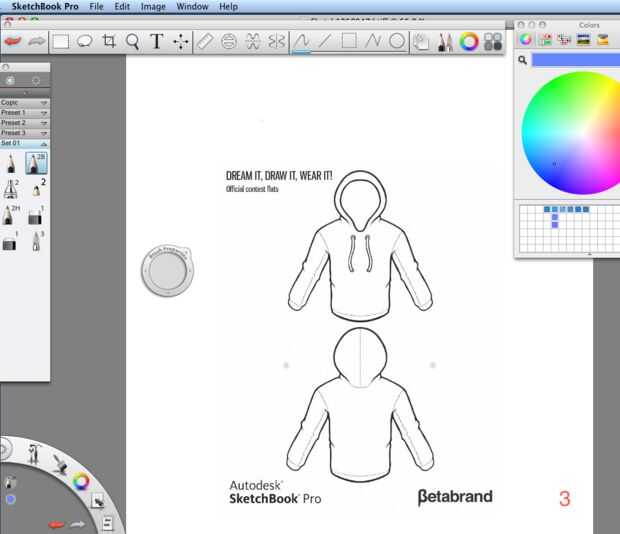The height and width of the screenshot is (534, 620).
Task: Select the straight Line tool
Action: 325,41
